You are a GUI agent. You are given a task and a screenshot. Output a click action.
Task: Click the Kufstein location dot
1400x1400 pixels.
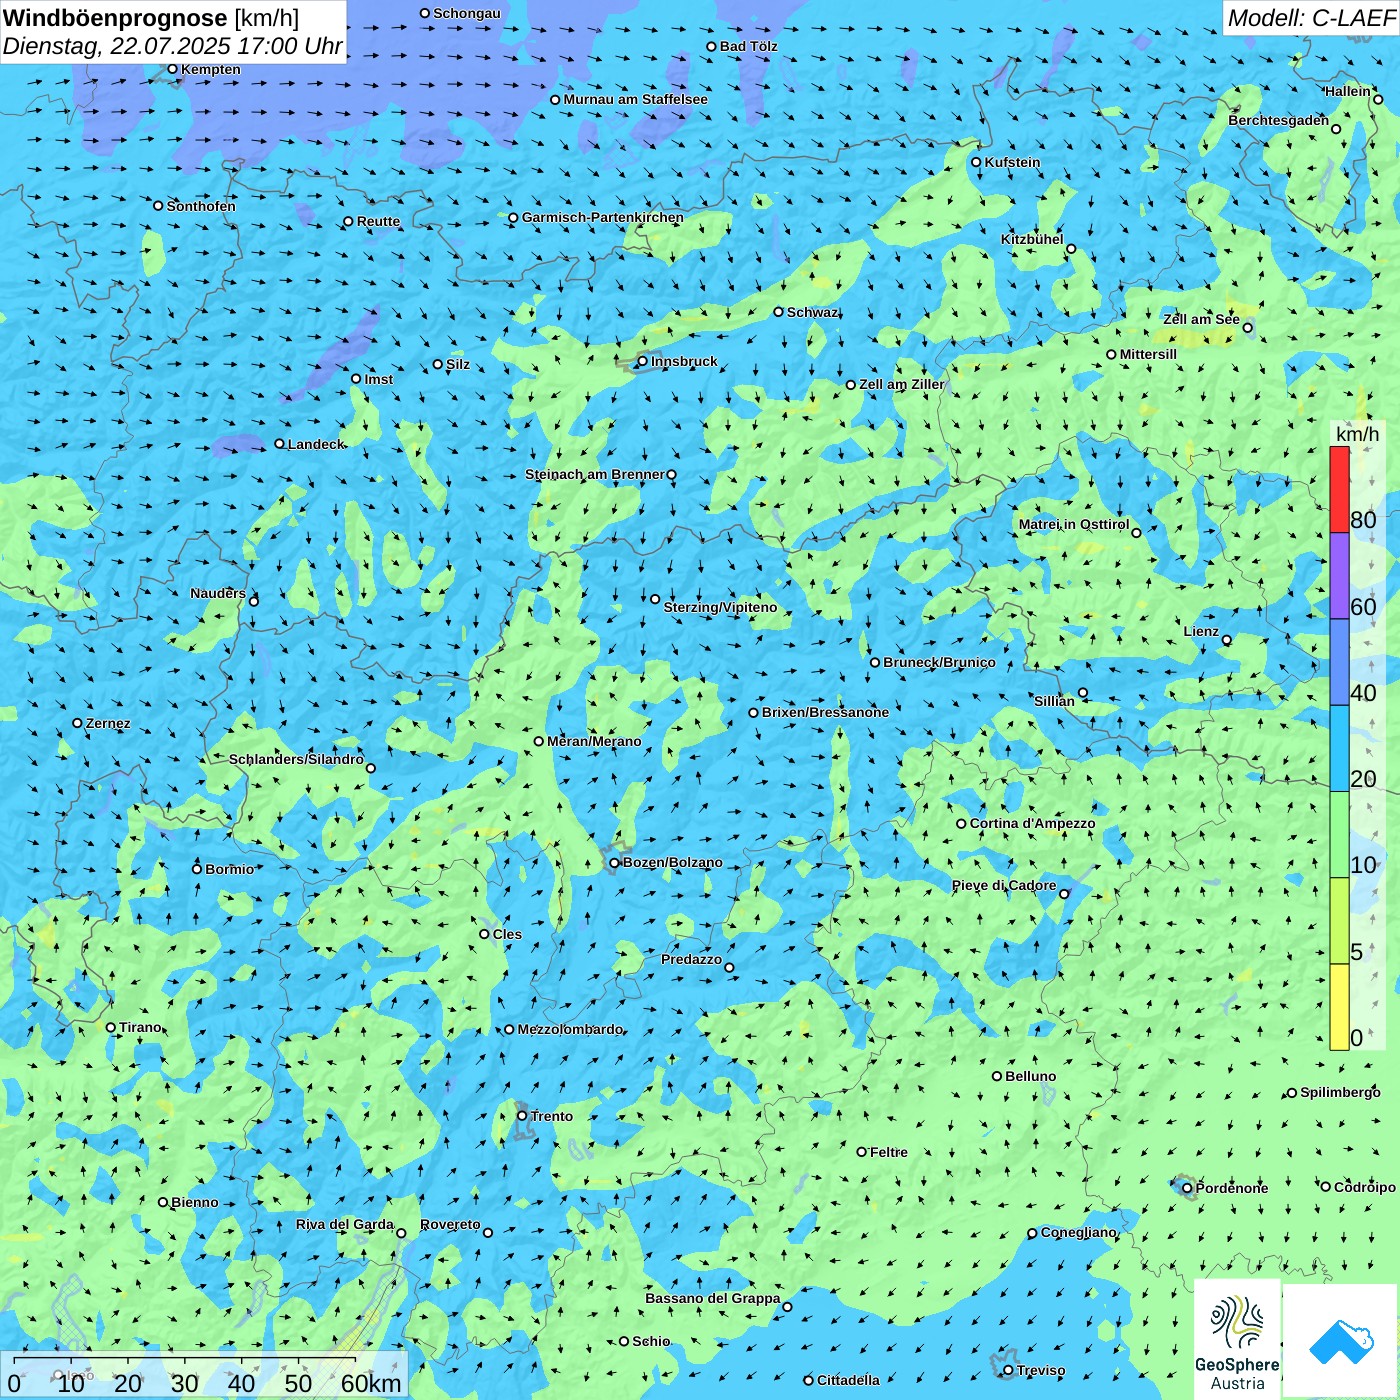(976, 162)
